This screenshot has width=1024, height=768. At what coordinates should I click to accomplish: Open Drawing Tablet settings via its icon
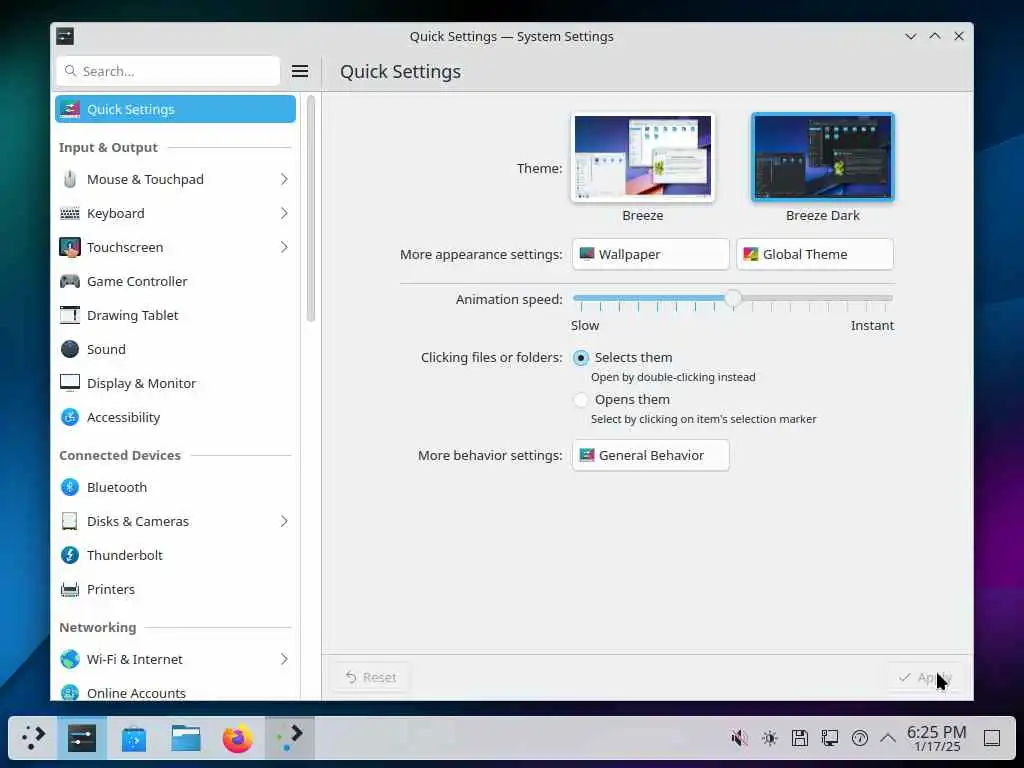[x=70, y=315]
